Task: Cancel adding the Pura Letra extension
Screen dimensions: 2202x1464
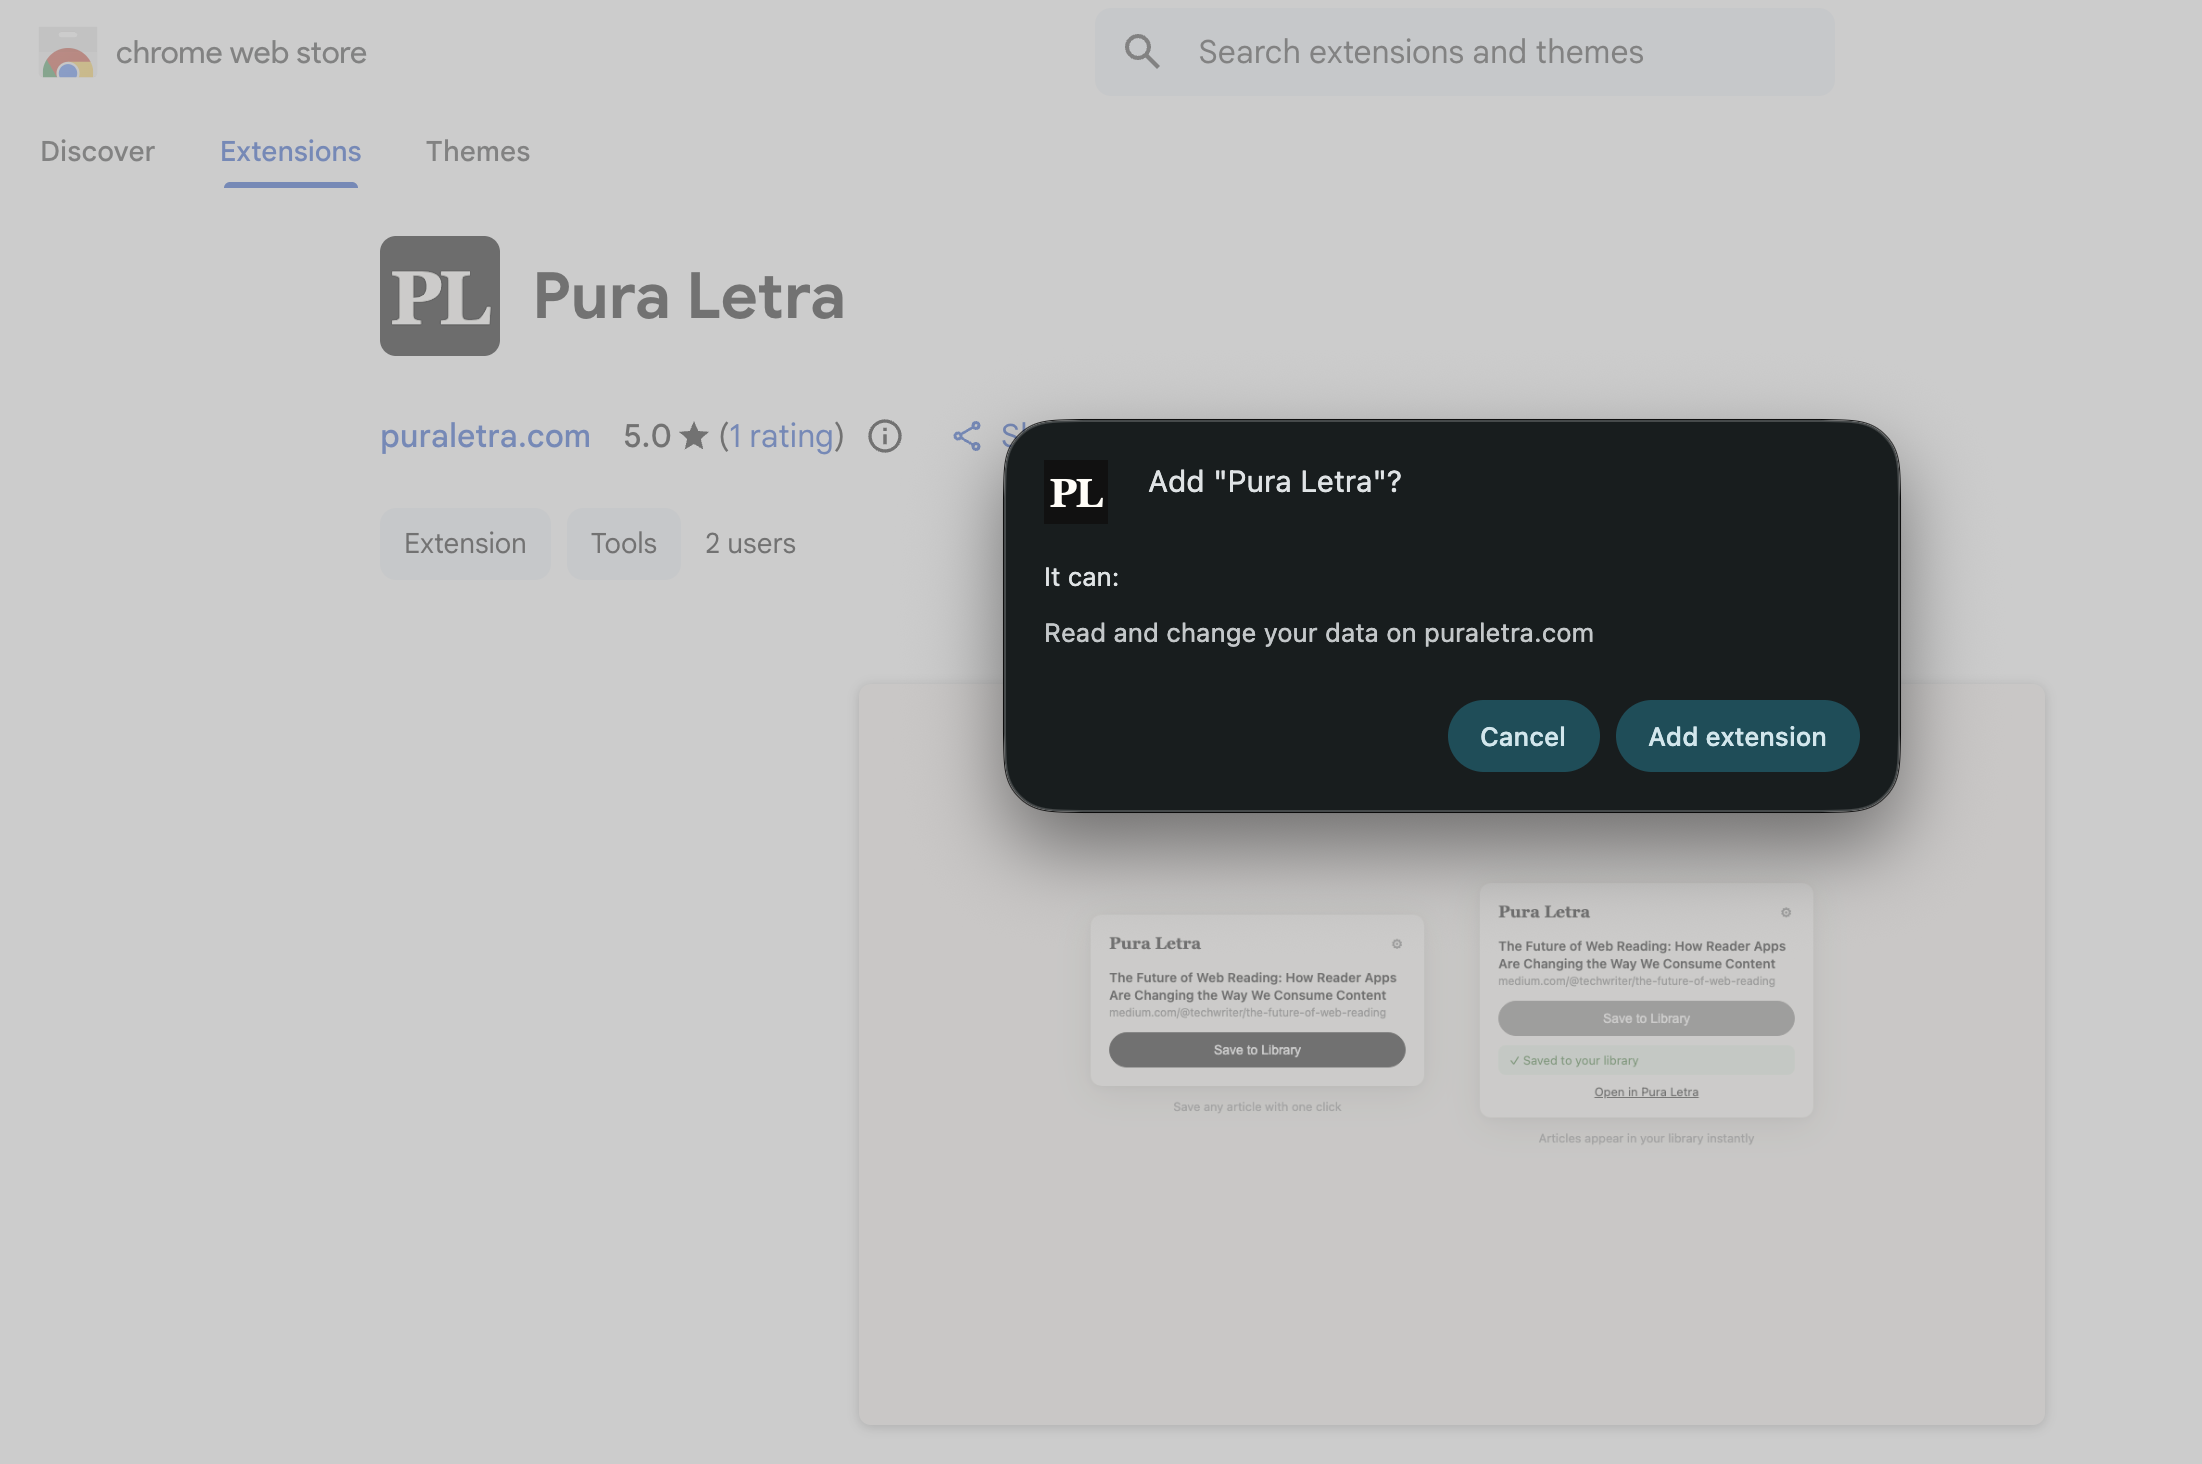Action: (x=1522, y=736)
